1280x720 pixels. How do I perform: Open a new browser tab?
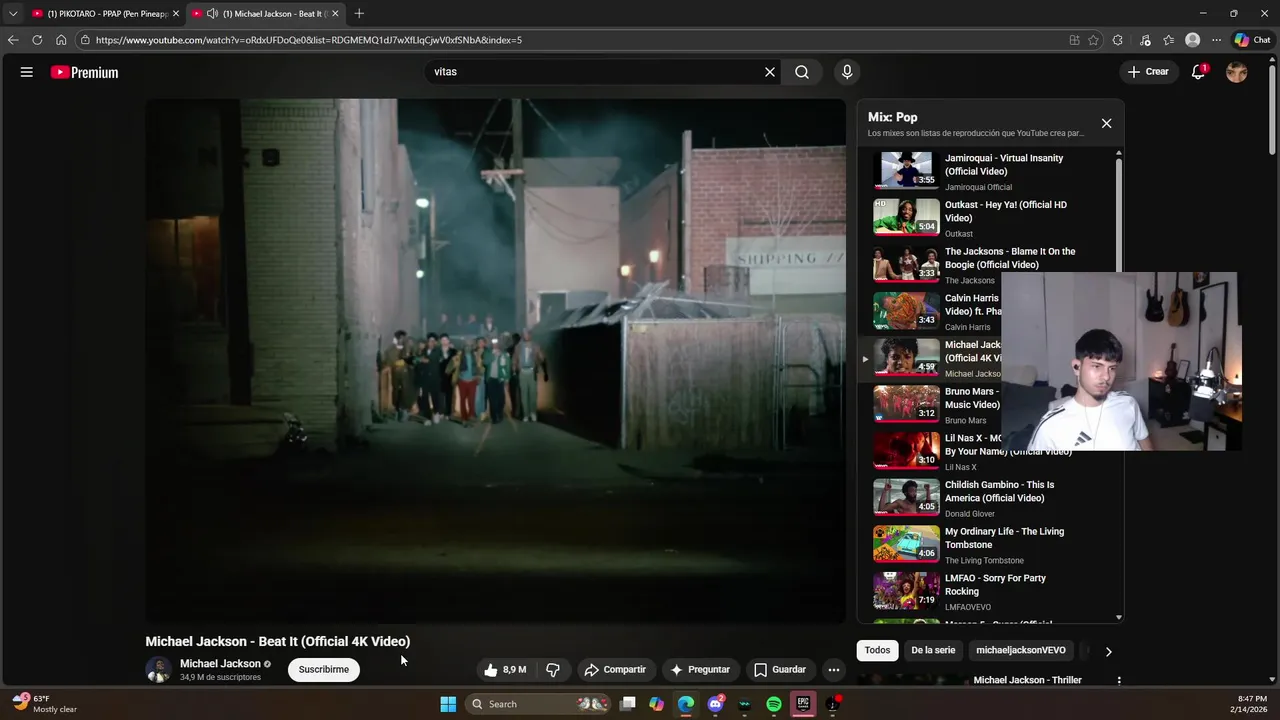(x=359, y=13)
